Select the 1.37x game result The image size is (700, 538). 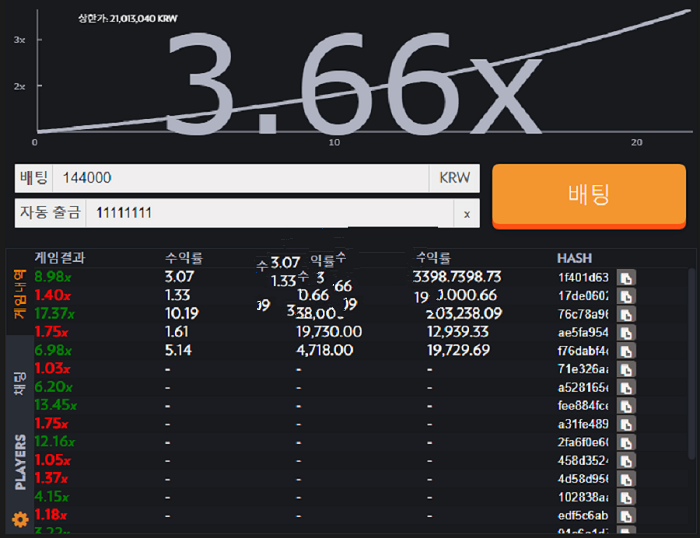pyautogui.click(x=51, y=478)
